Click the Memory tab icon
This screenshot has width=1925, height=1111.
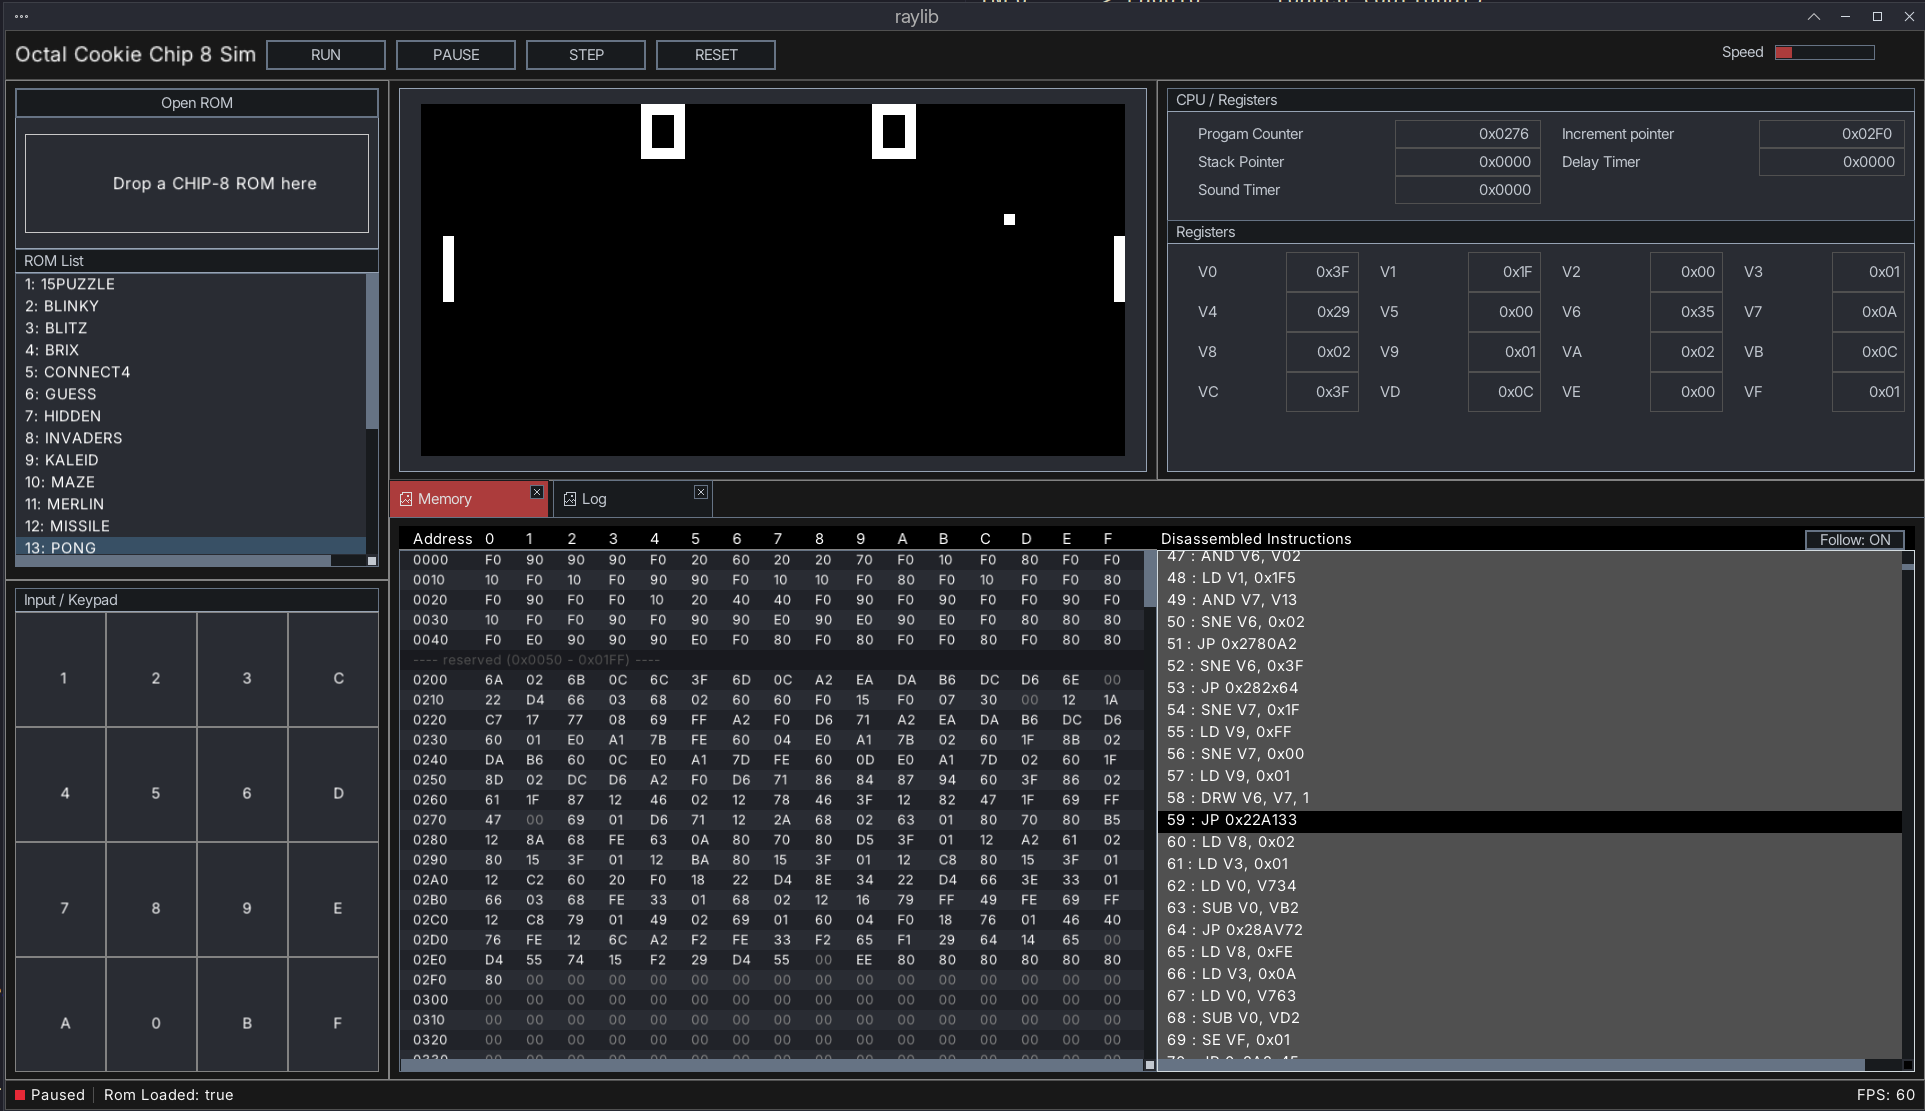406,499
